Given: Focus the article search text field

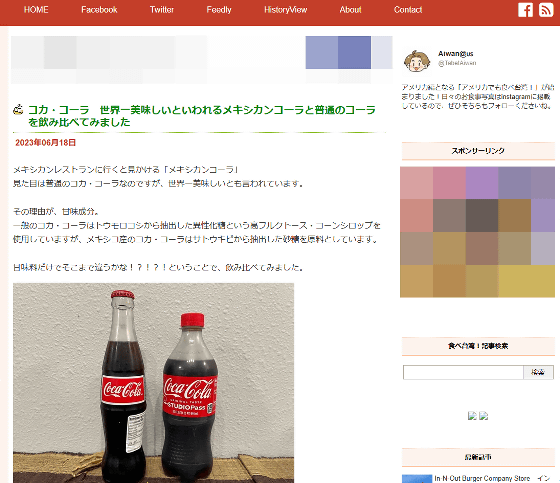Looking at the screenshot, I should pyautogui.click(x=463, y=372).
